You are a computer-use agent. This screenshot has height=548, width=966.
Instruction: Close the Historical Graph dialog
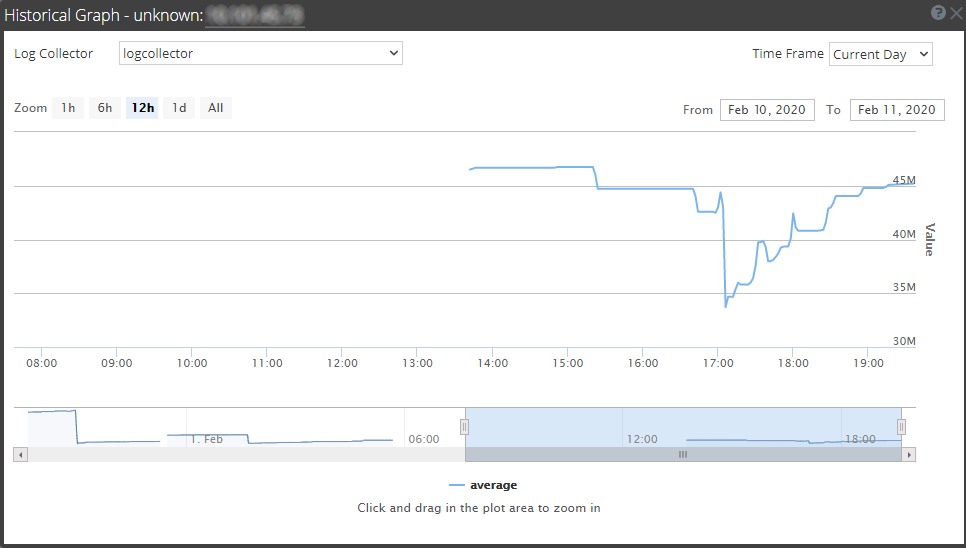(x=956, y=13)
